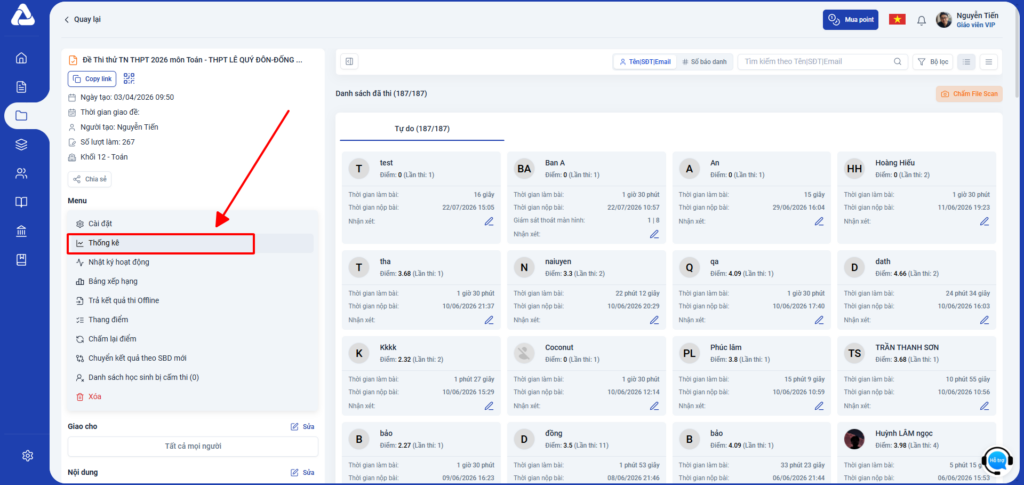The height and width of the screenshot is (485, 1024).
Task: Change language via the Vietnam flag icon
Action: [x=897, y=20]
